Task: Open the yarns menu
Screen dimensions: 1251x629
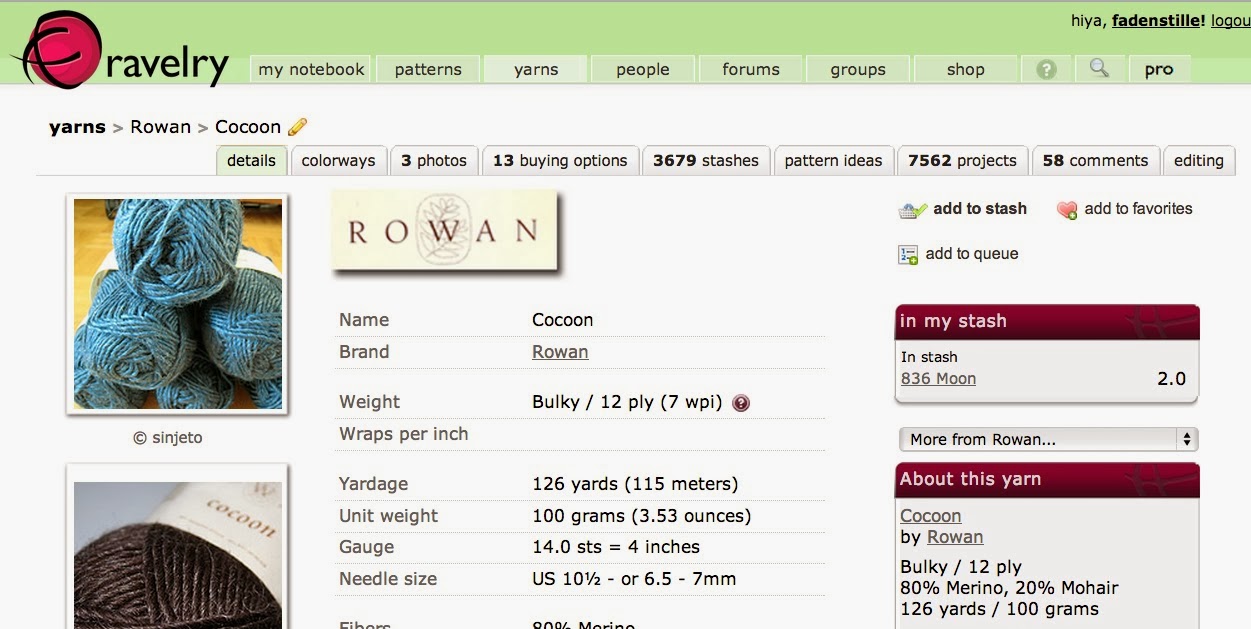Action: coord(536,69)
